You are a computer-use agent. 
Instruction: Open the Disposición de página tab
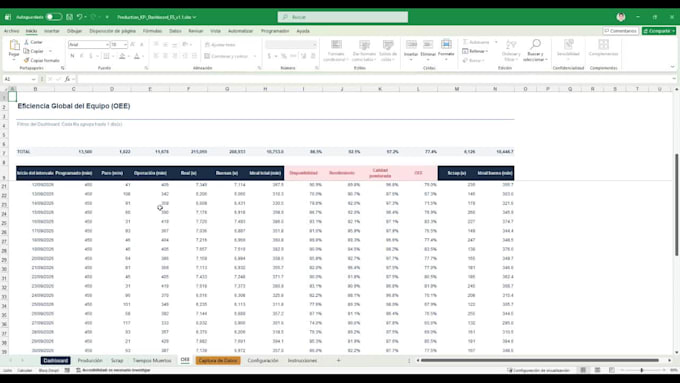(x=112, y=31)
